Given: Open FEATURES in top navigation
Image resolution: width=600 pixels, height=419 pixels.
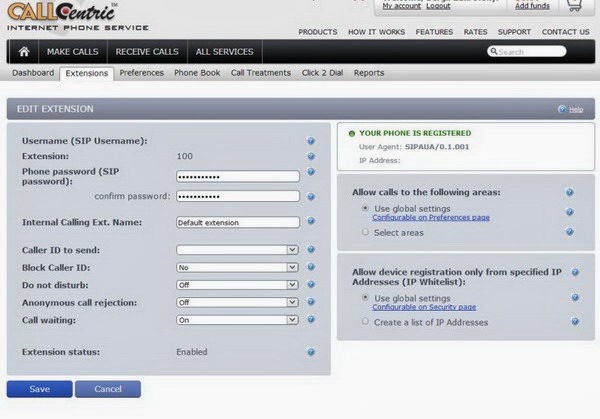Looking at the screenshot, I should pos(434,32).
